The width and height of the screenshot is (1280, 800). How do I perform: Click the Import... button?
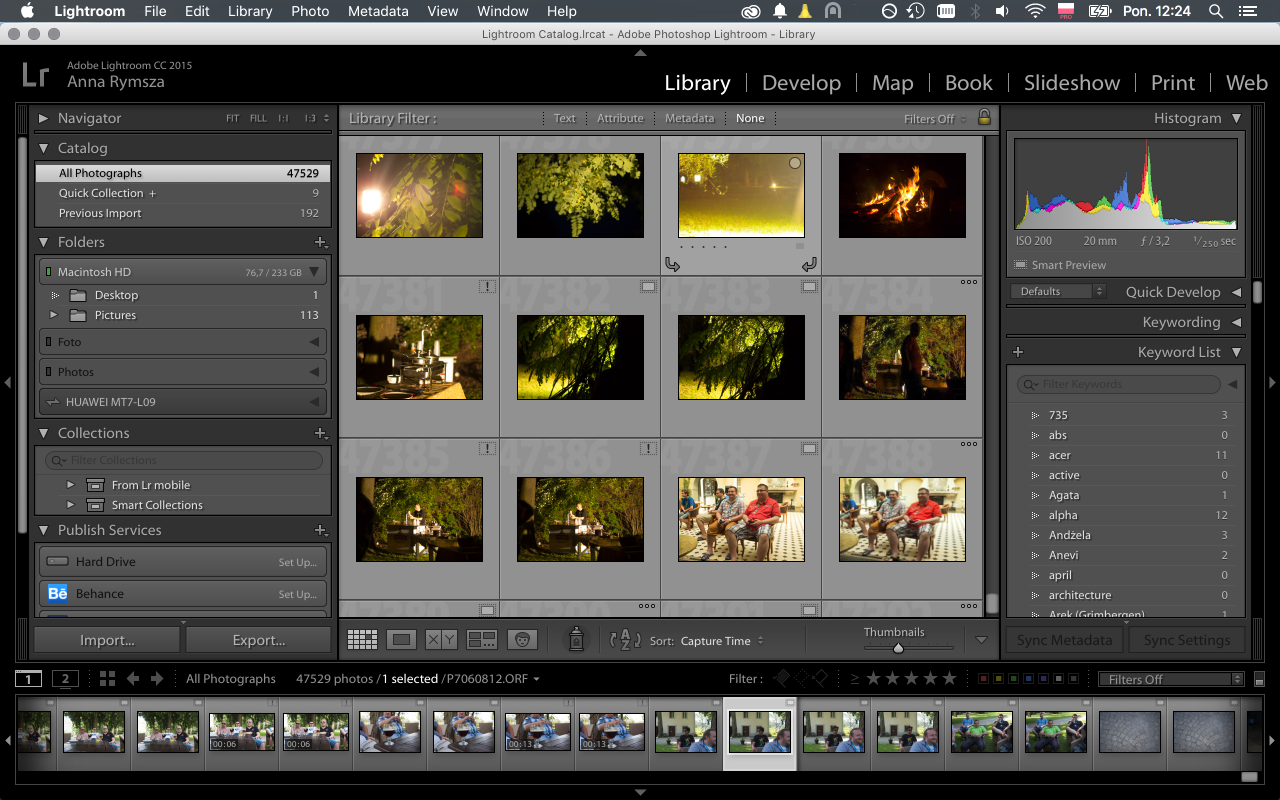106,639
